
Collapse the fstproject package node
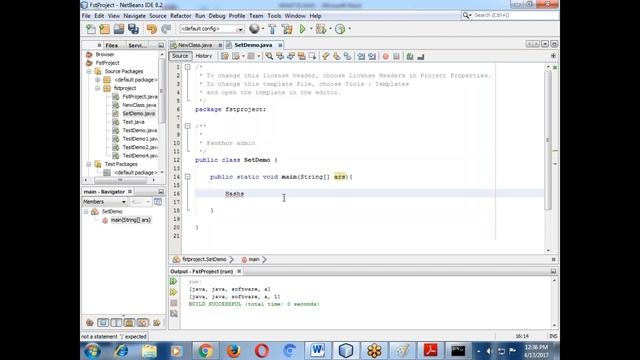point(98,88)
